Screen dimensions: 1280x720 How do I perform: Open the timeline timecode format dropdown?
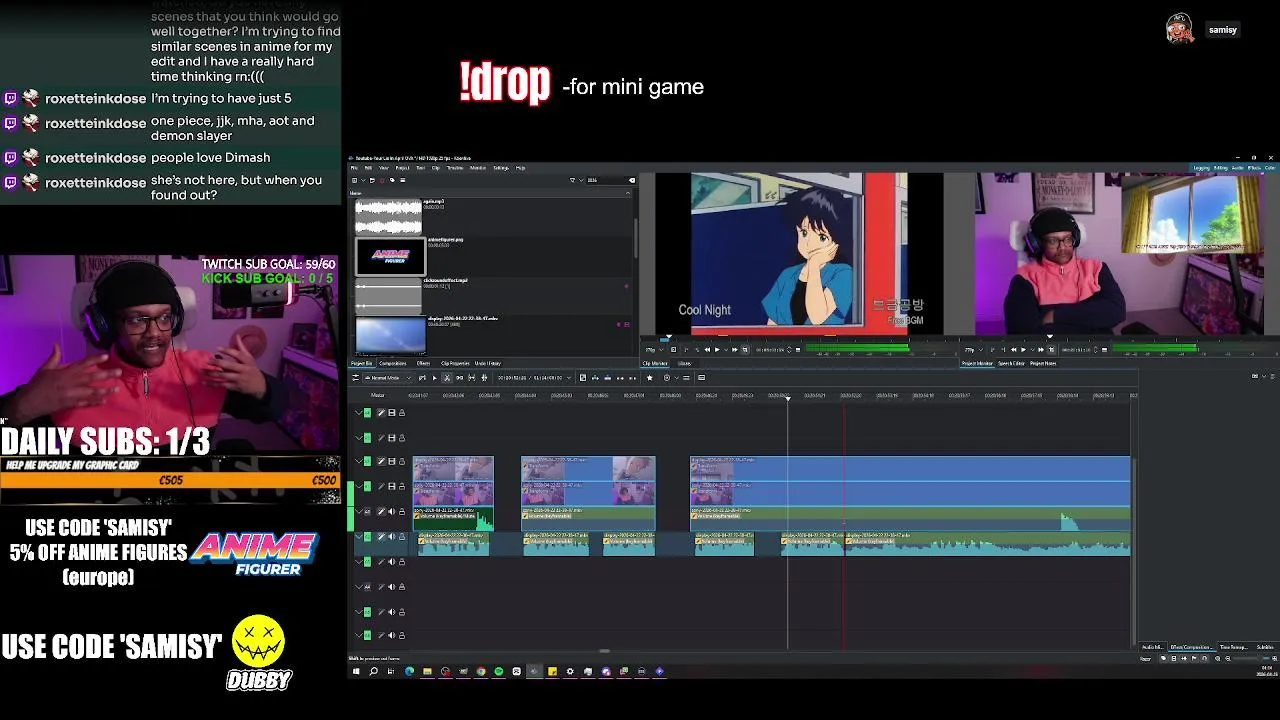tap(569, 377)
